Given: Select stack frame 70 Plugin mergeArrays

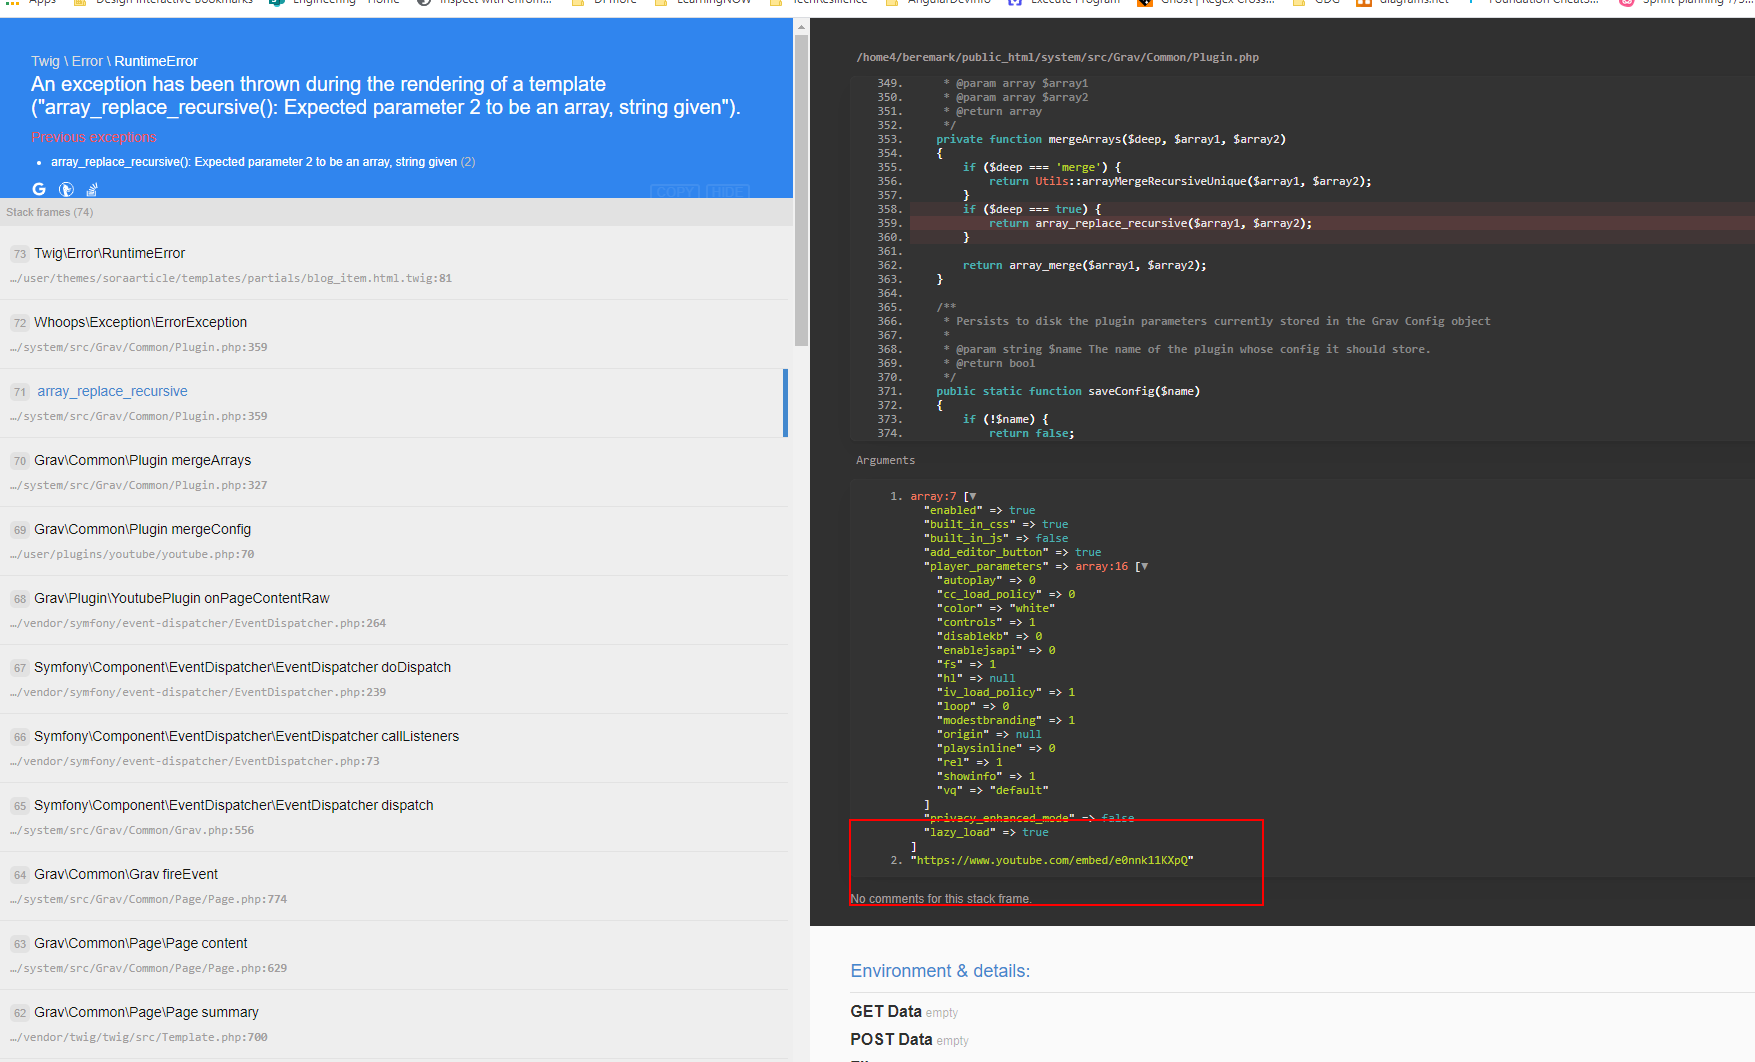Looking at the screenshot, I should (x=394, y=472).
